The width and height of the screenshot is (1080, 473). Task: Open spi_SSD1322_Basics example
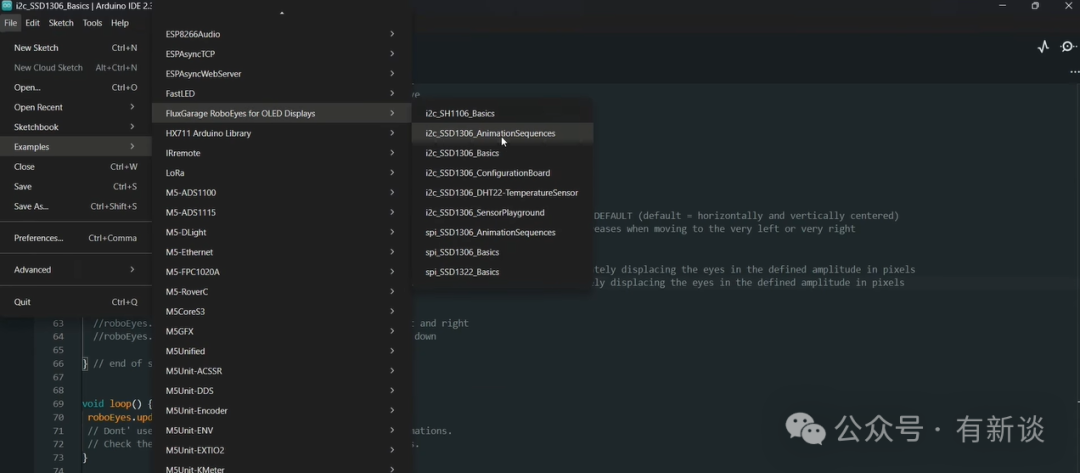pos(502,272)
